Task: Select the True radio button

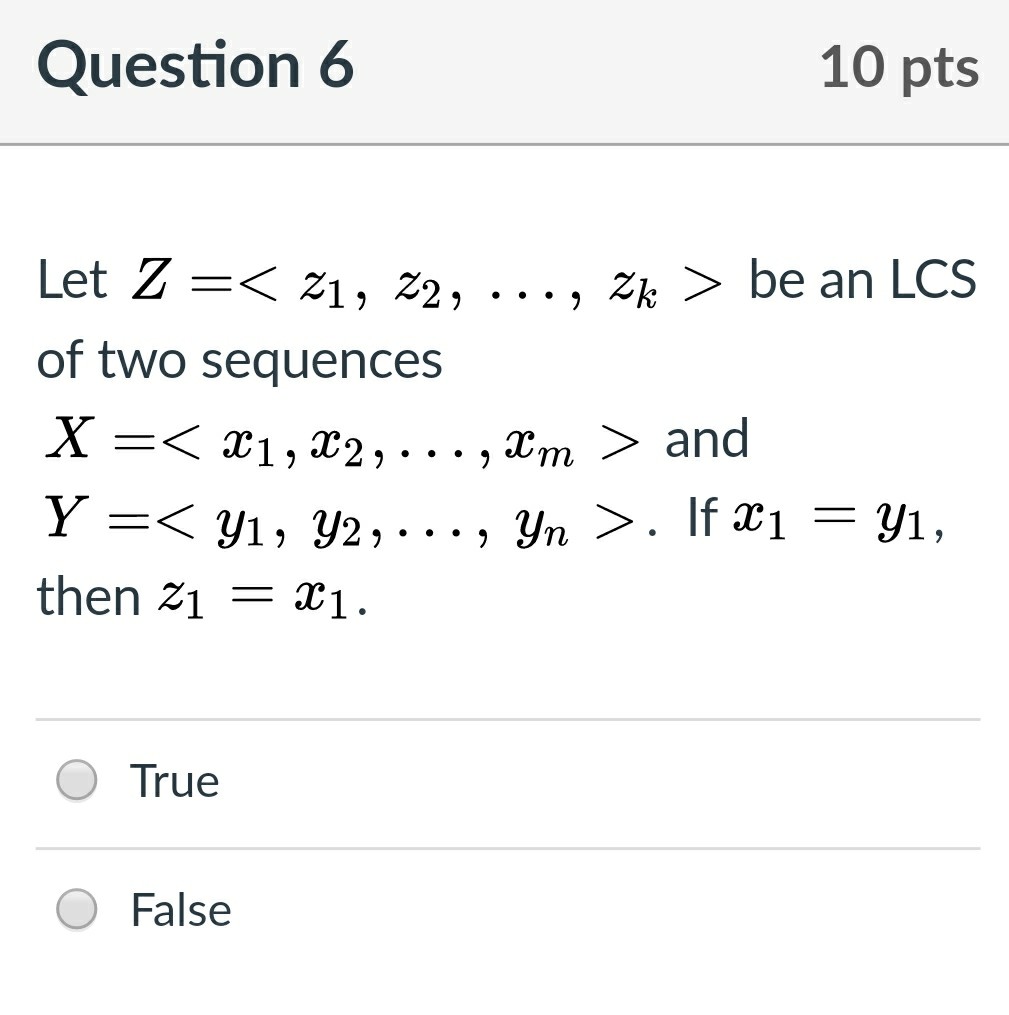Action: click(x=77, y=780)
